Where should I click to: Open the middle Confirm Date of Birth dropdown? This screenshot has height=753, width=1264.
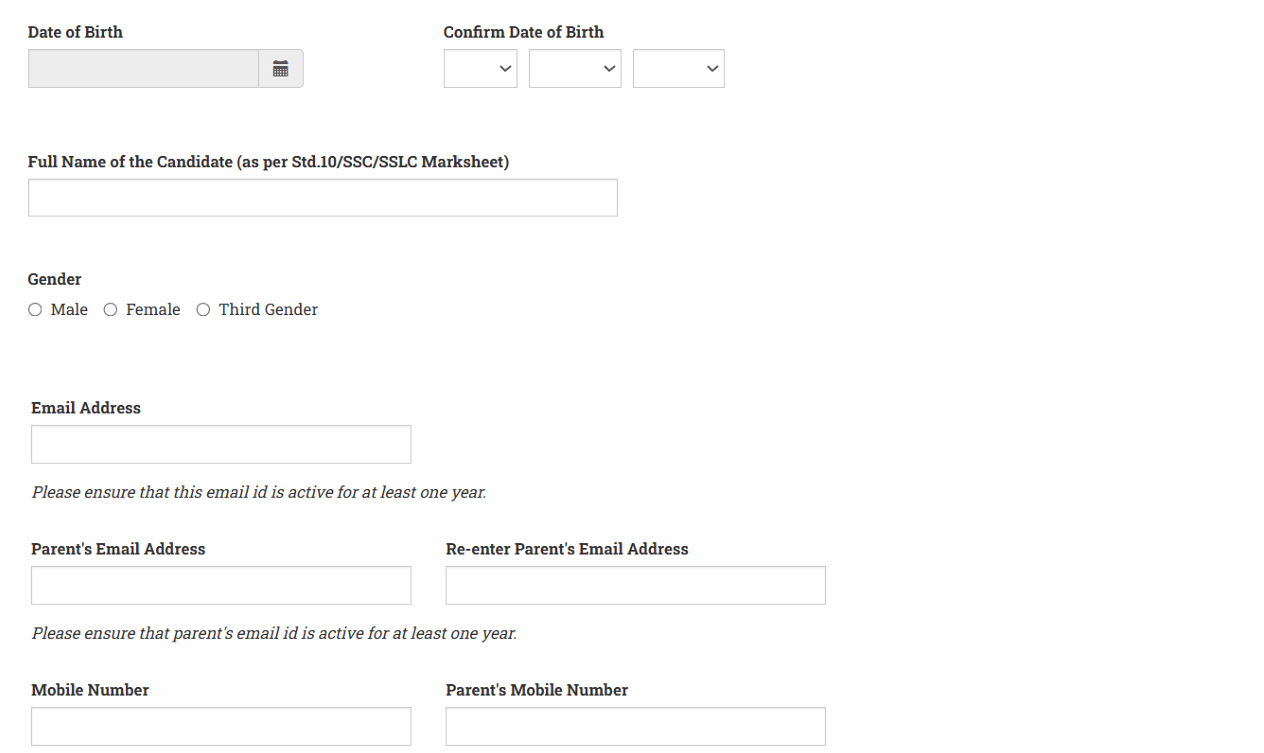tap(575, 69)
